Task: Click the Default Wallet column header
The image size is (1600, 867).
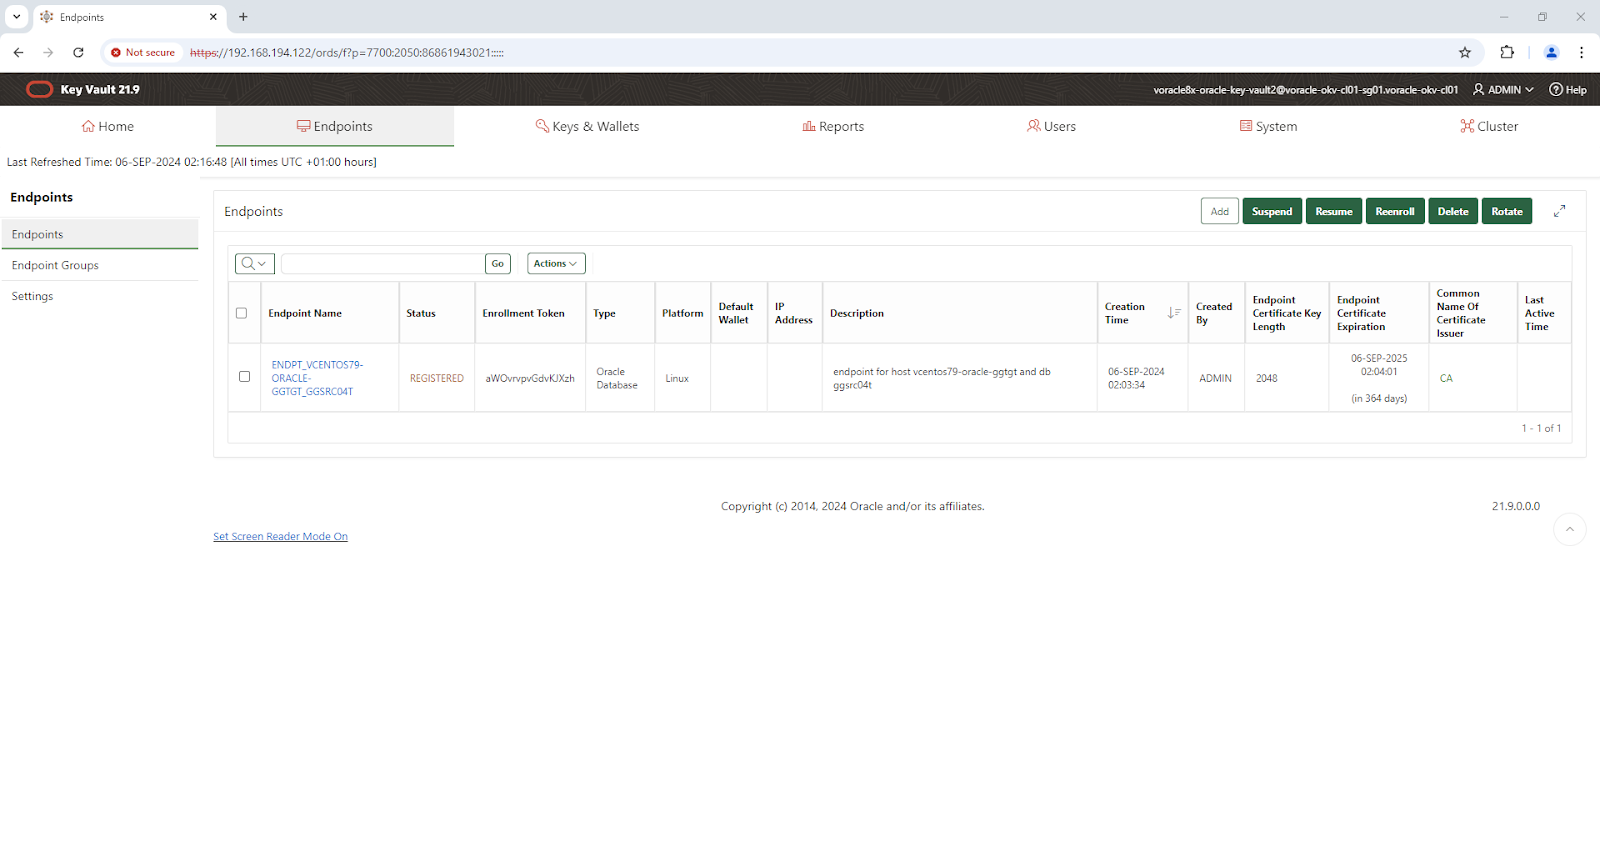Action: tap(736, 313)
